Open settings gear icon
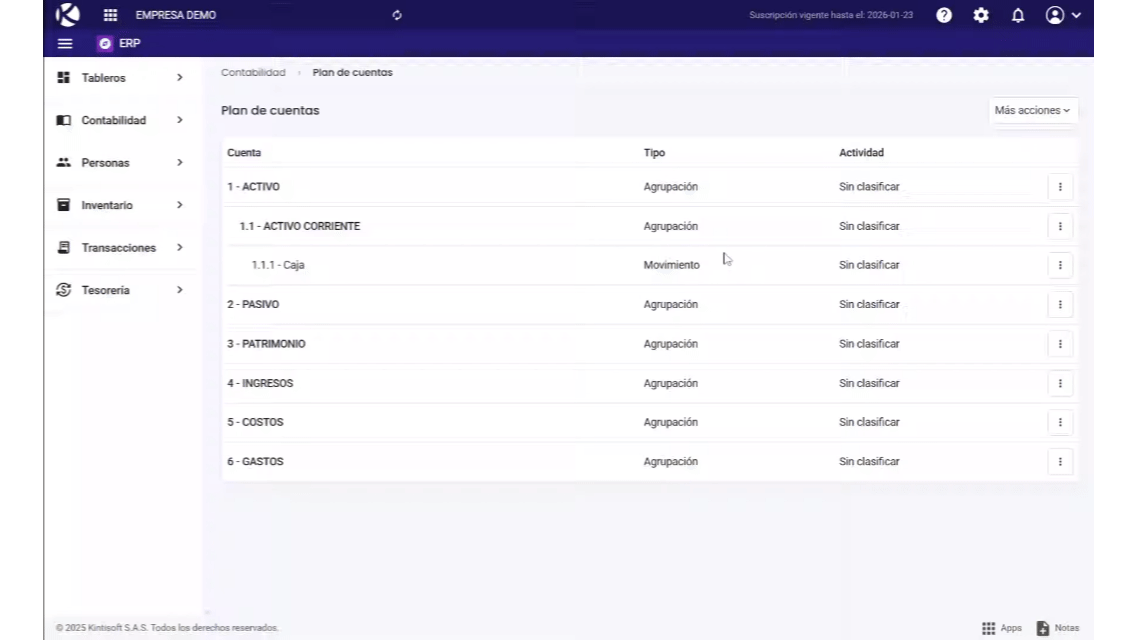Image resolution: width=1138 pixels, height=640 pixels. (981, 15)
